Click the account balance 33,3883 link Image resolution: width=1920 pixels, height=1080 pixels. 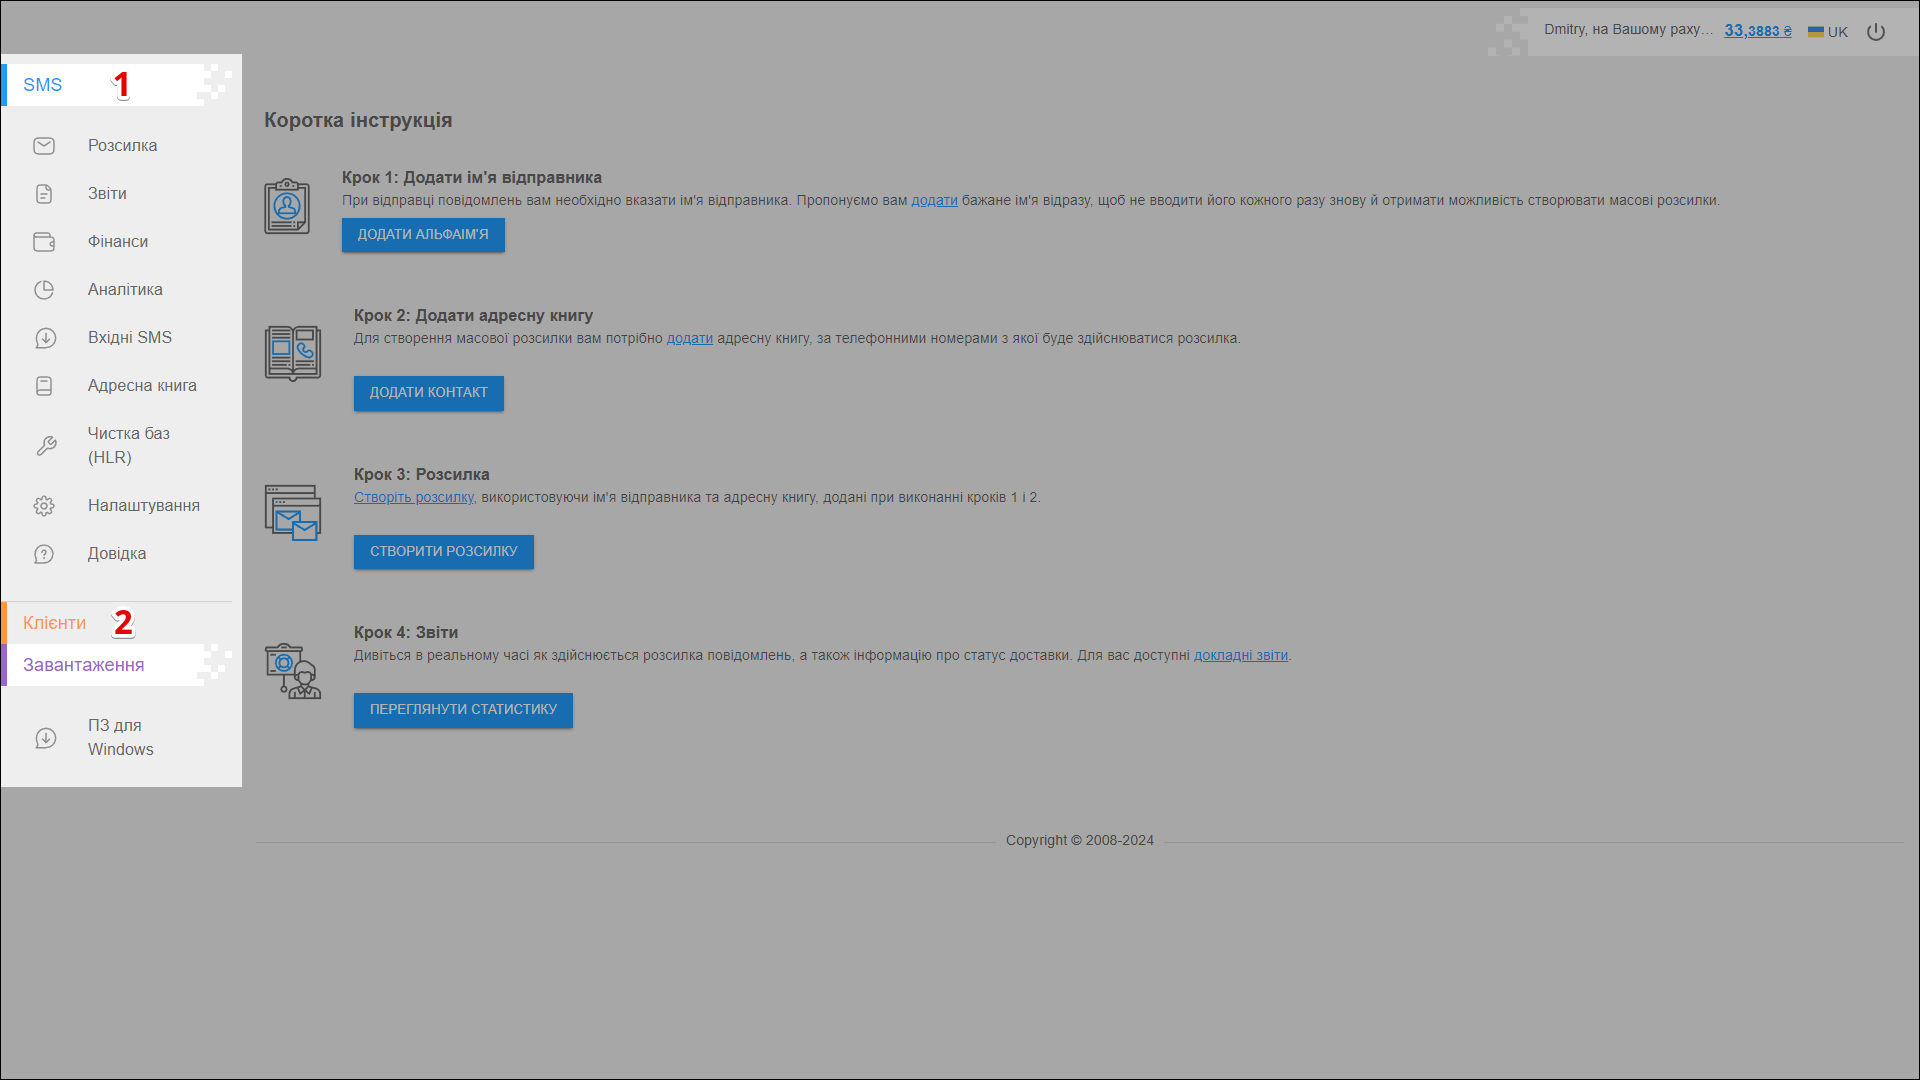coord(1757,31)
